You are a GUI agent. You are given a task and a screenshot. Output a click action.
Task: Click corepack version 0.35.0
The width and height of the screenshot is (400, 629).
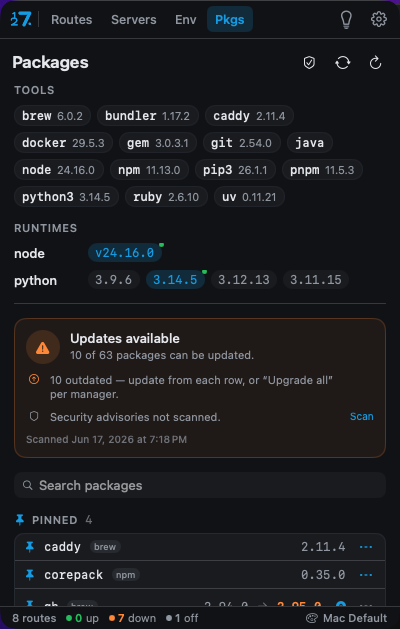pos(323,575)
